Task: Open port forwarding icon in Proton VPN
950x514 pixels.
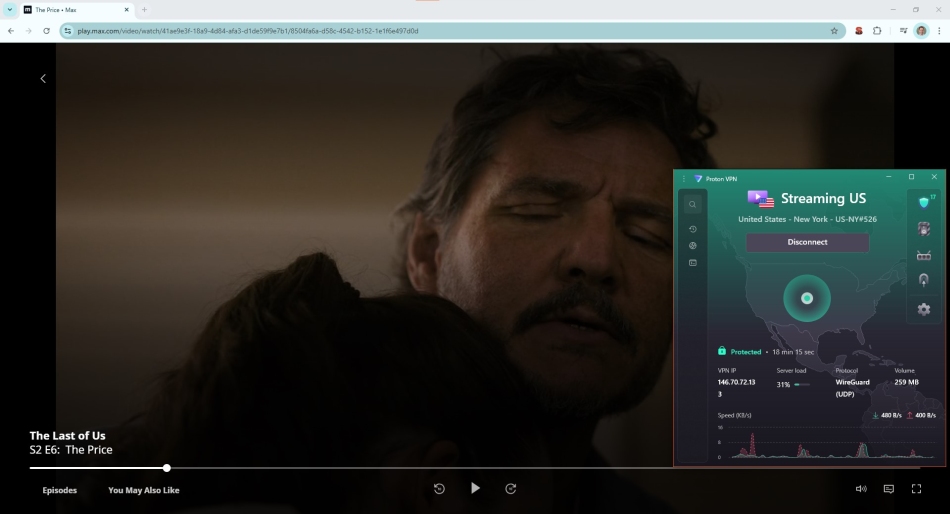Action: [x=924, y=255]
